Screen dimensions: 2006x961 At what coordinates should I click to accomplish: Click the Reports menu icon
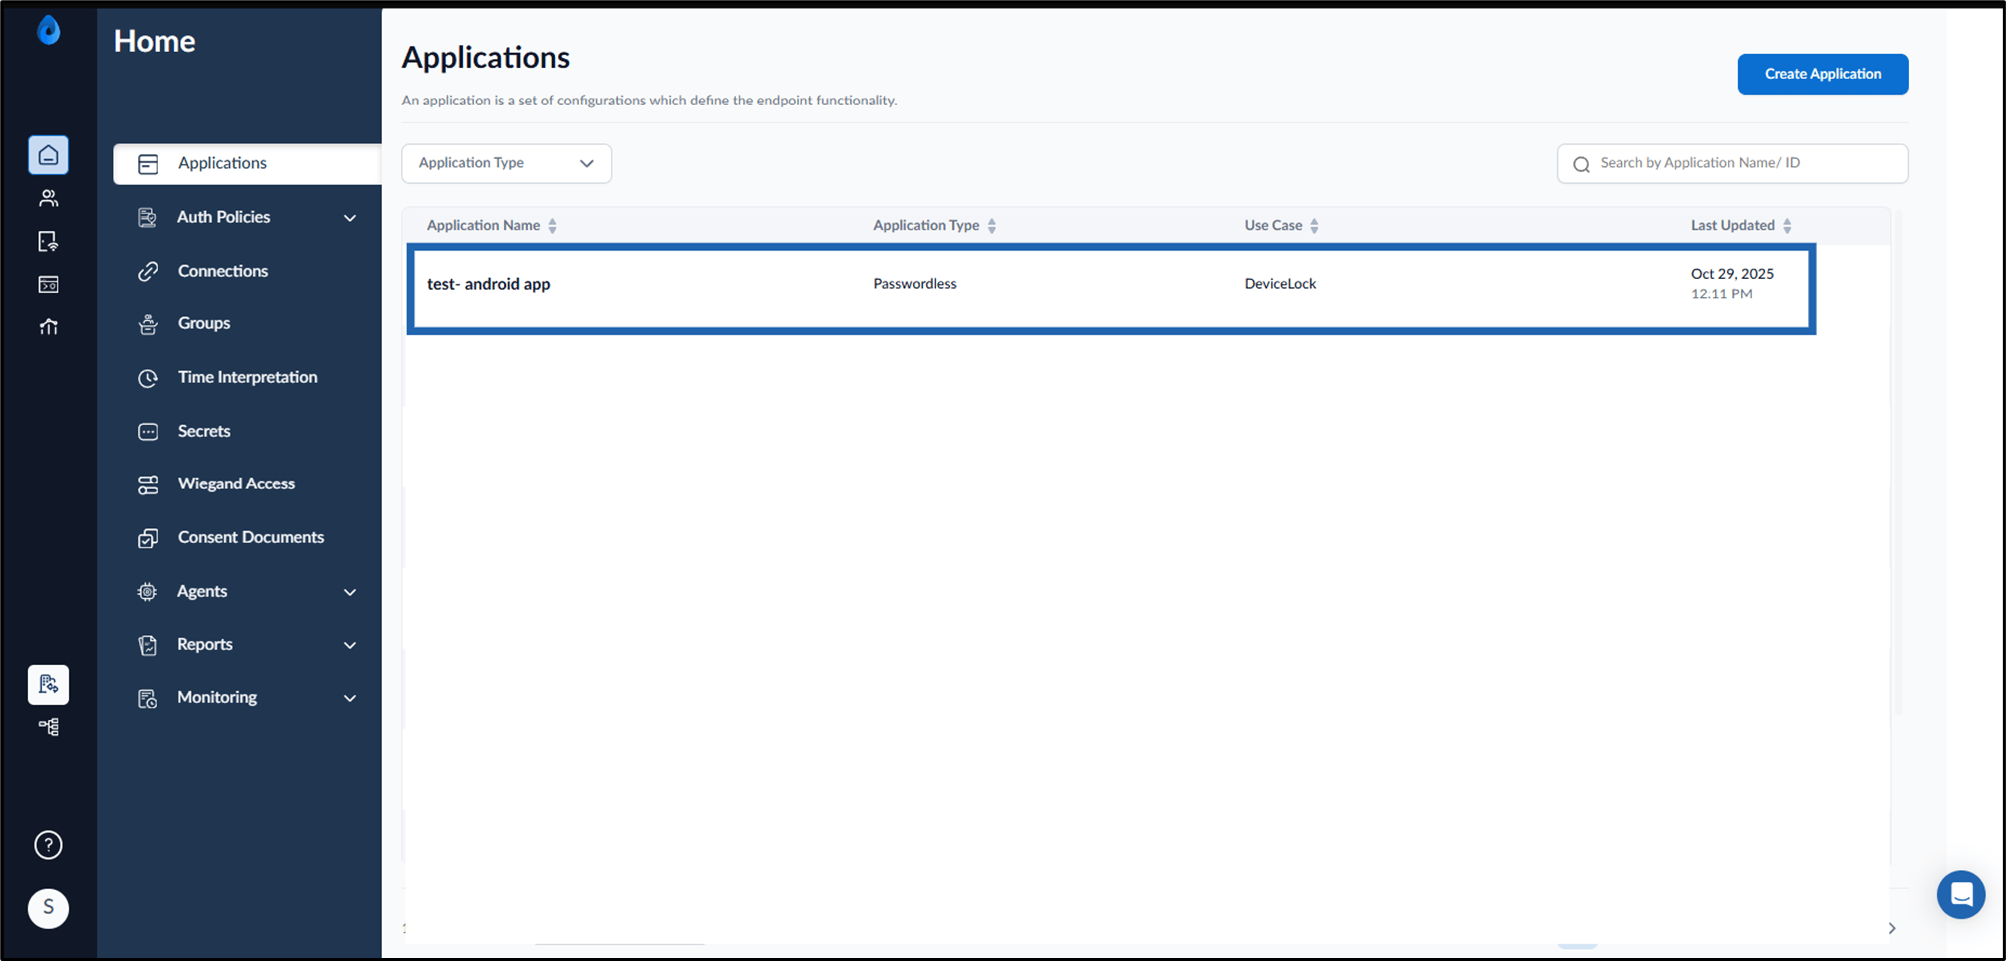tap(148, 645)
